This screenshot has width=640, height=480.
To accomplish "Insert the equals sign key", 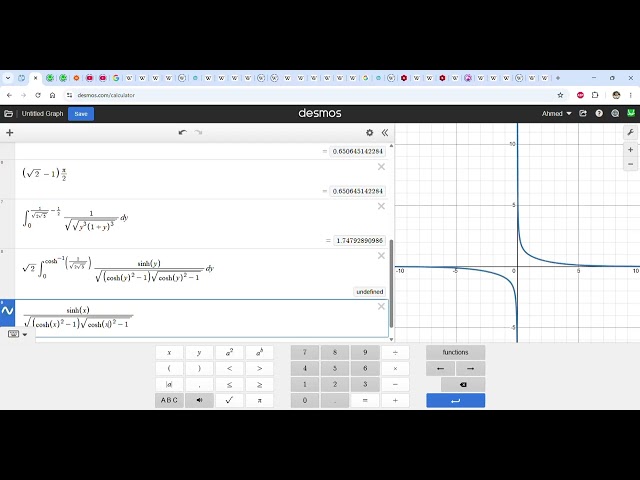I will coord(365,400).
